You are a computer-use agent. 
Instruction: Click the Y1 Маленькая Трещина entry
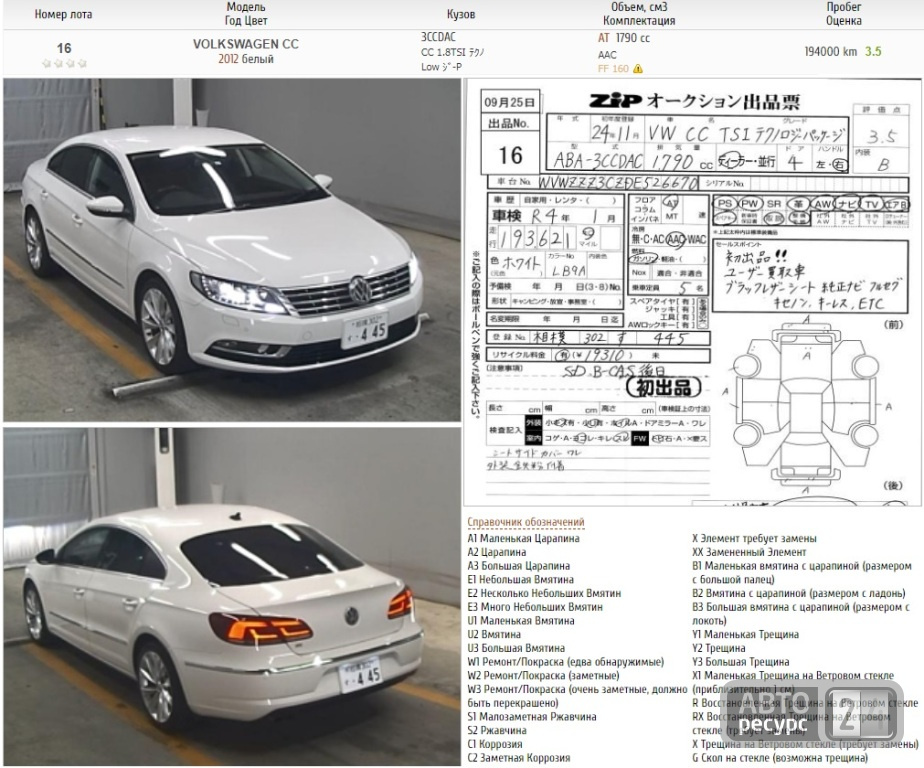tap(745, 634)
